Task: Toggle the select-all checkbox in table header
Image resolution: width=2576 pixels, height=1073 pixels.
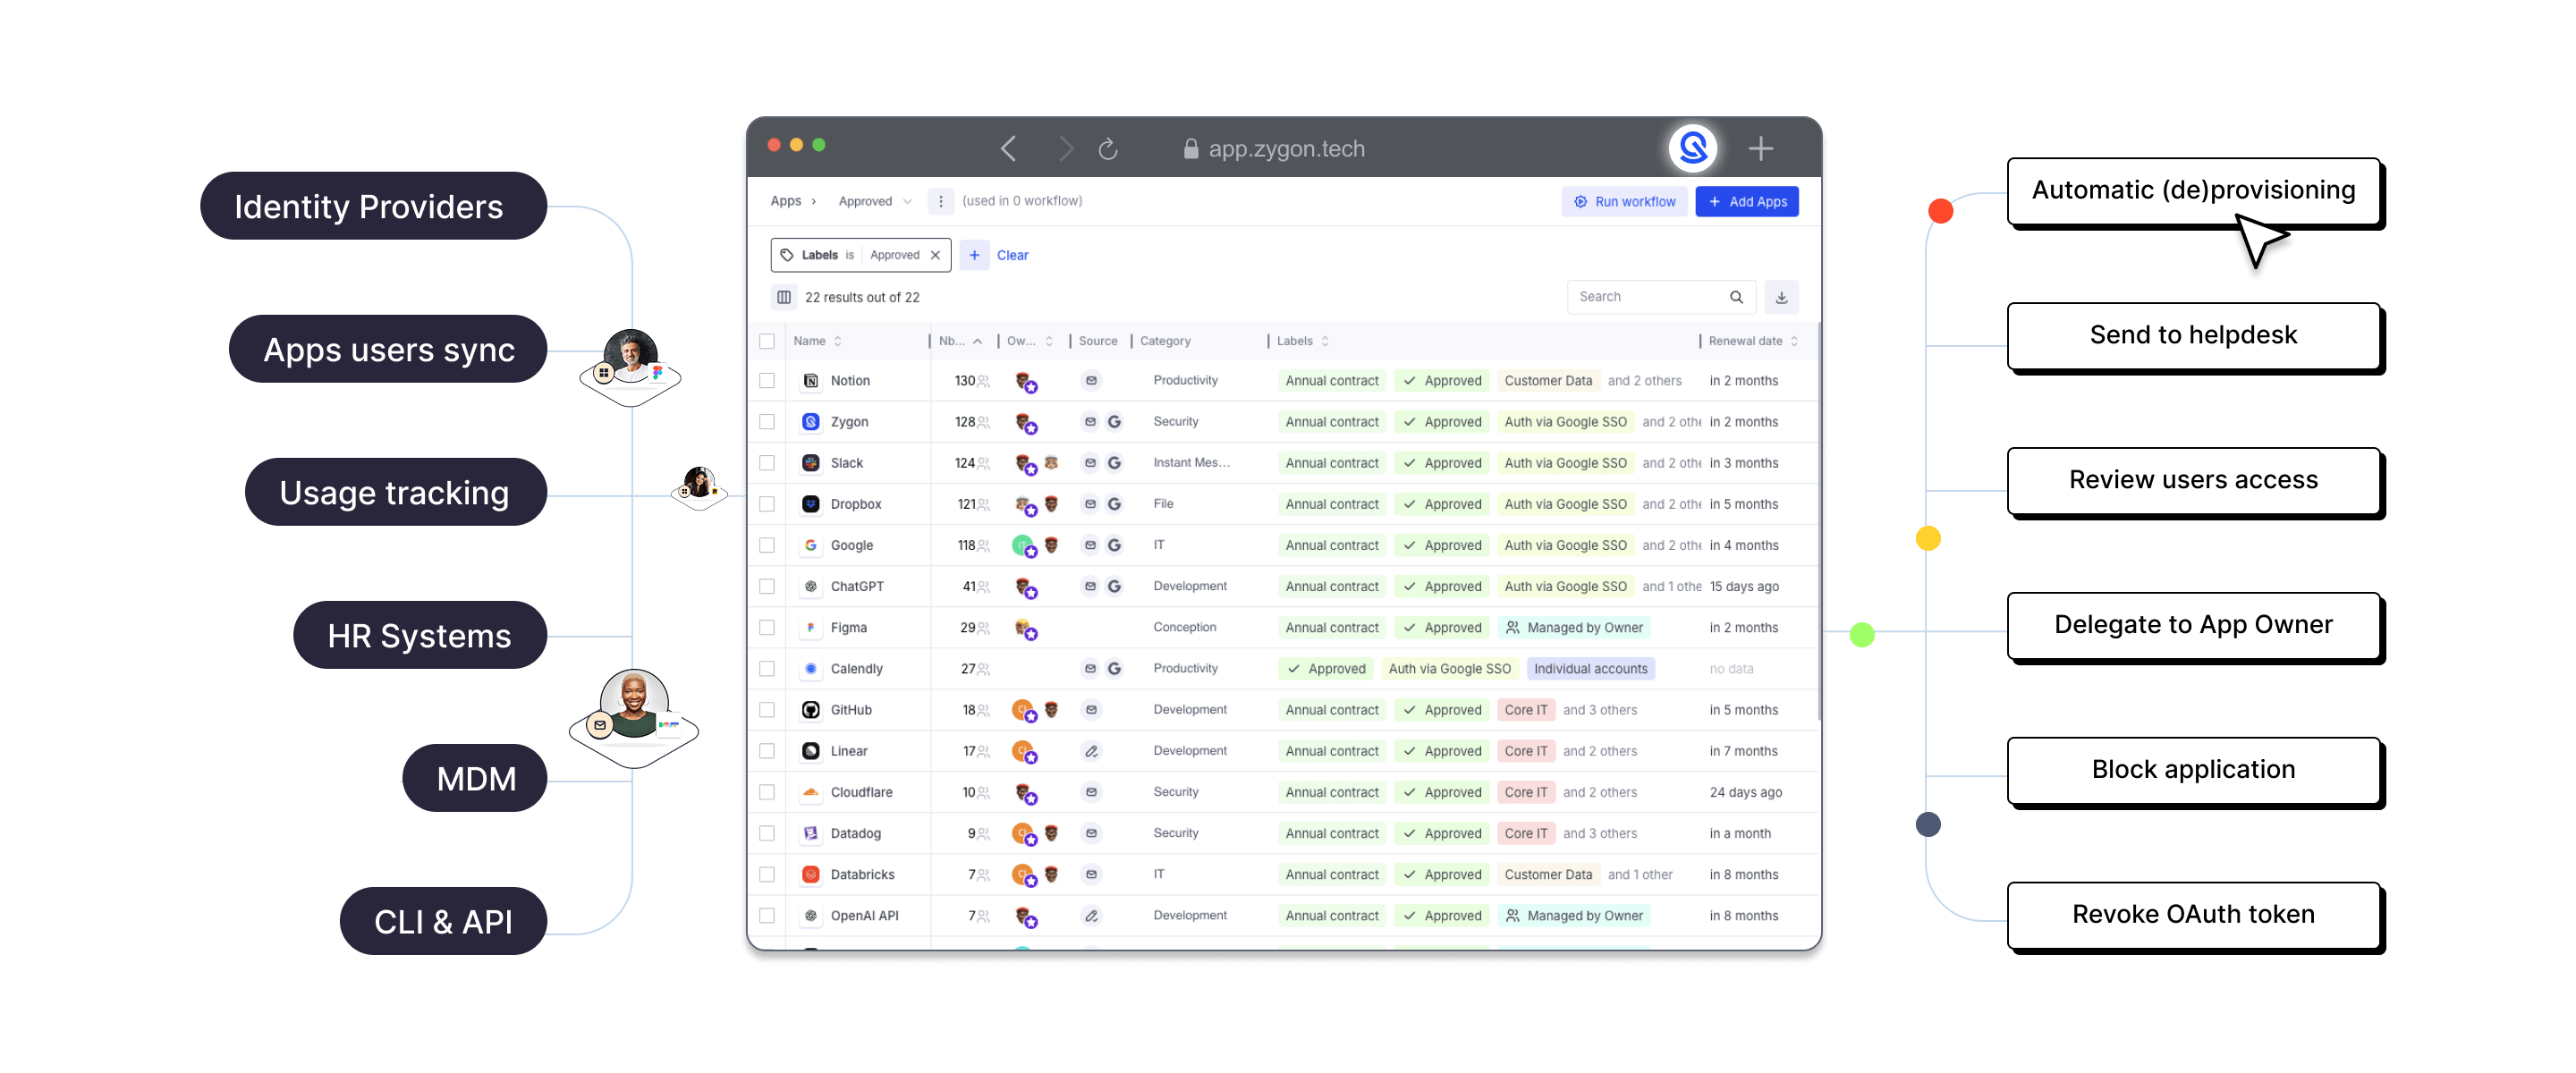Action: 767,341
